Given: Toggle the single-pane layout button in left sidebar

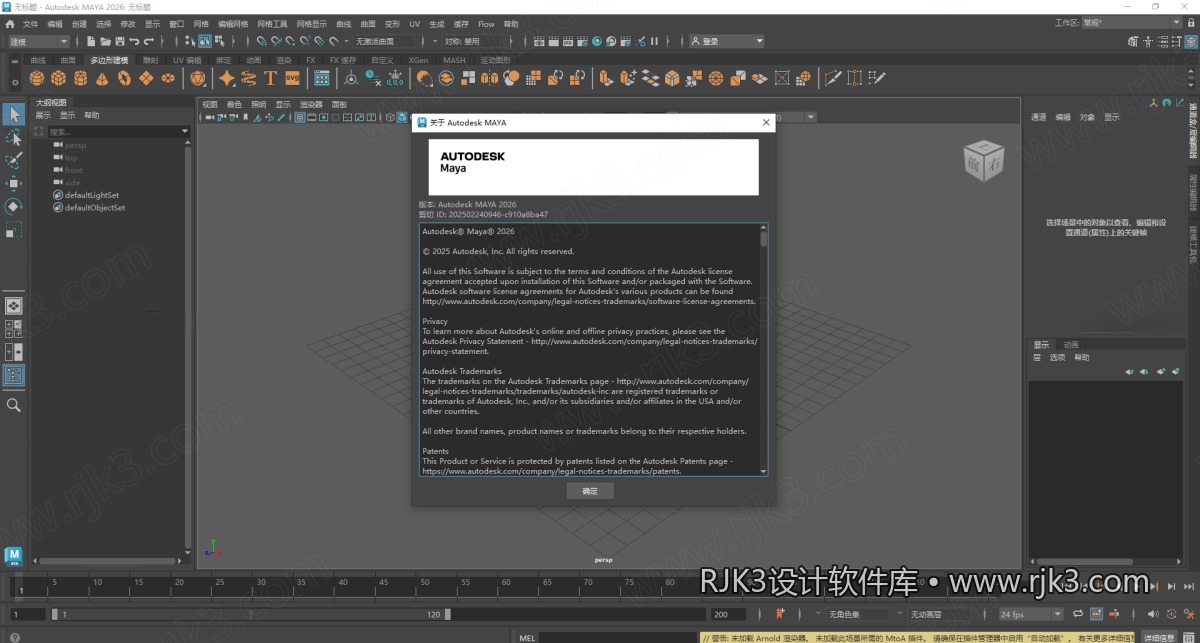Looking at the screenshot, I should (x=14, y=306).
